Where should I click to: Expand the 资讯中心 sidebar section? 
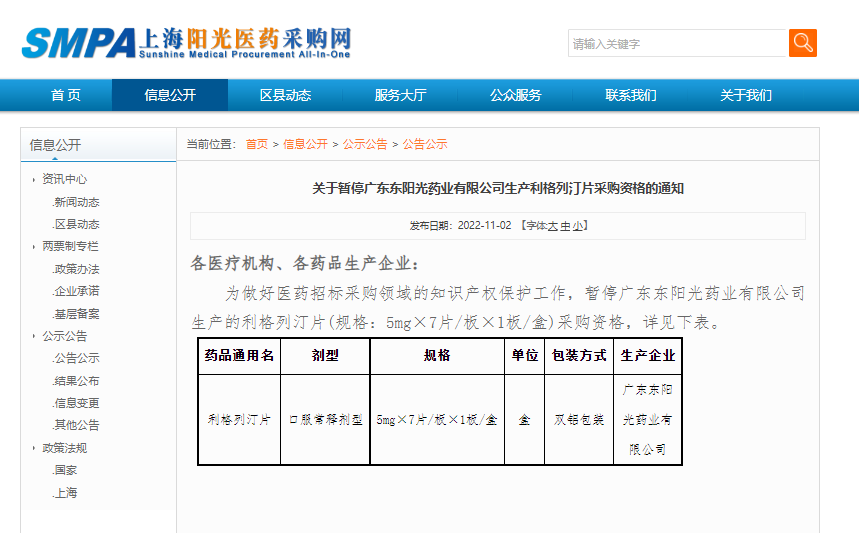pyautogui.click(x=64, y=179)
